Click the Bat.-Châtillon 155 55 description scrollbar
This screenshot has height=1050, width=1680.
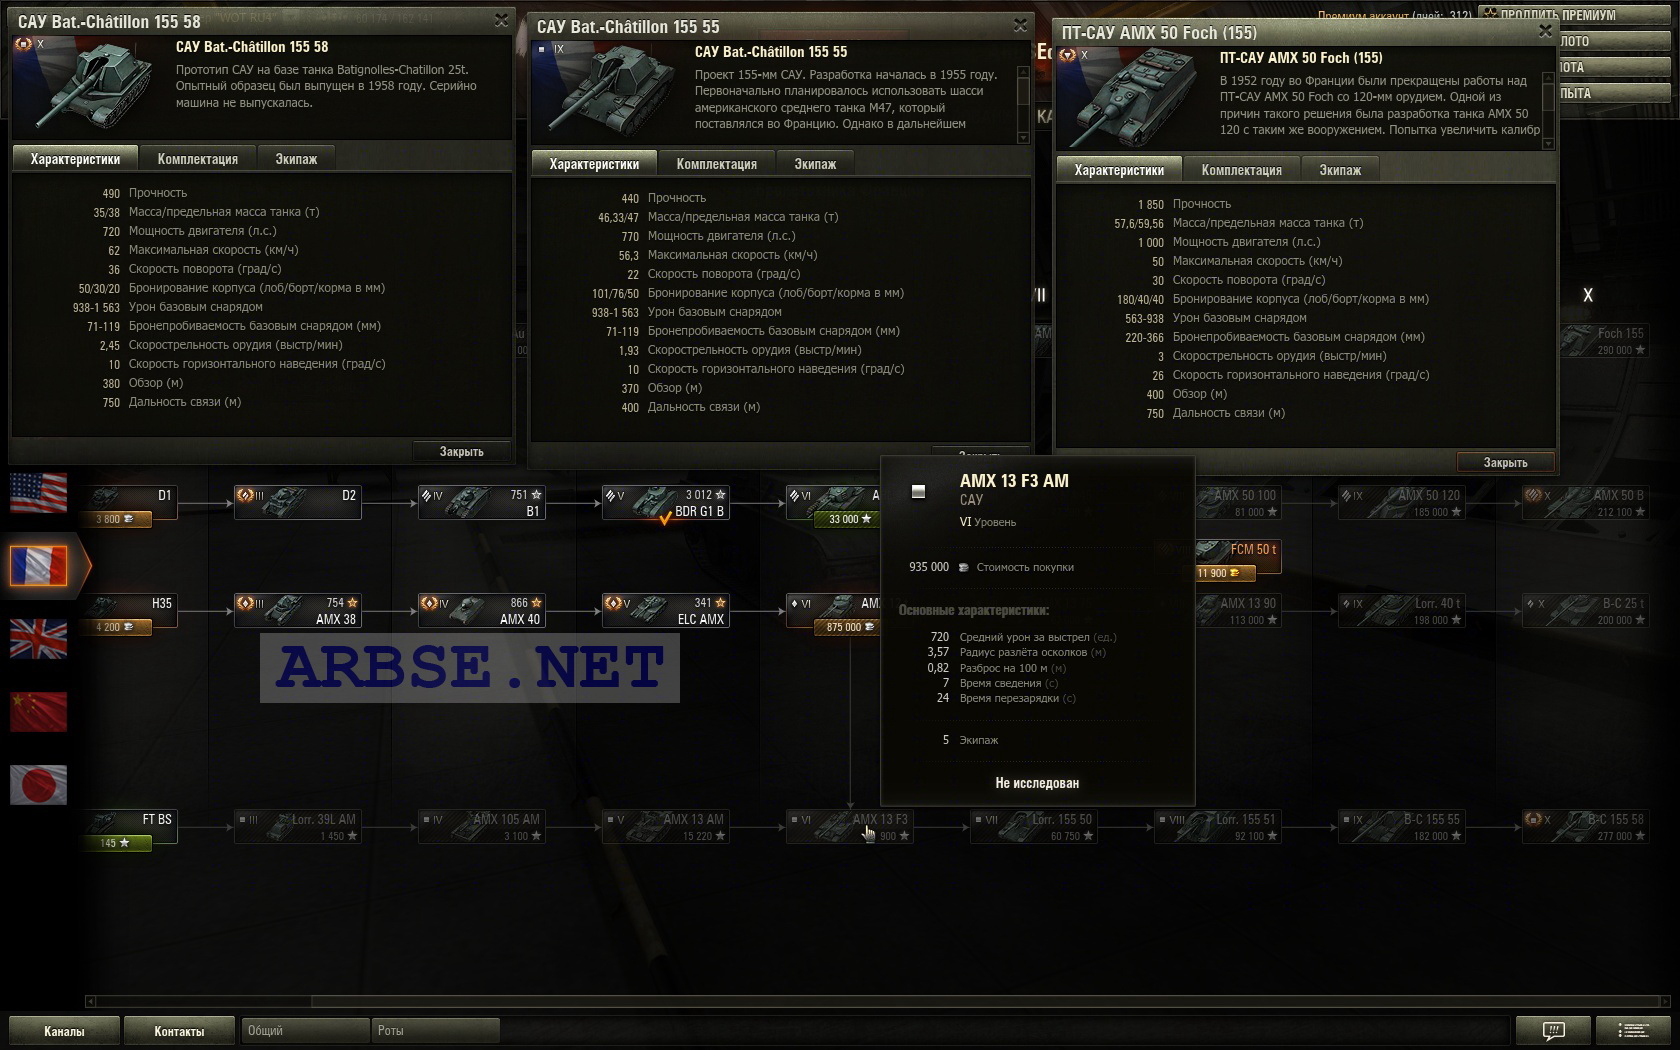[1022, 104]
